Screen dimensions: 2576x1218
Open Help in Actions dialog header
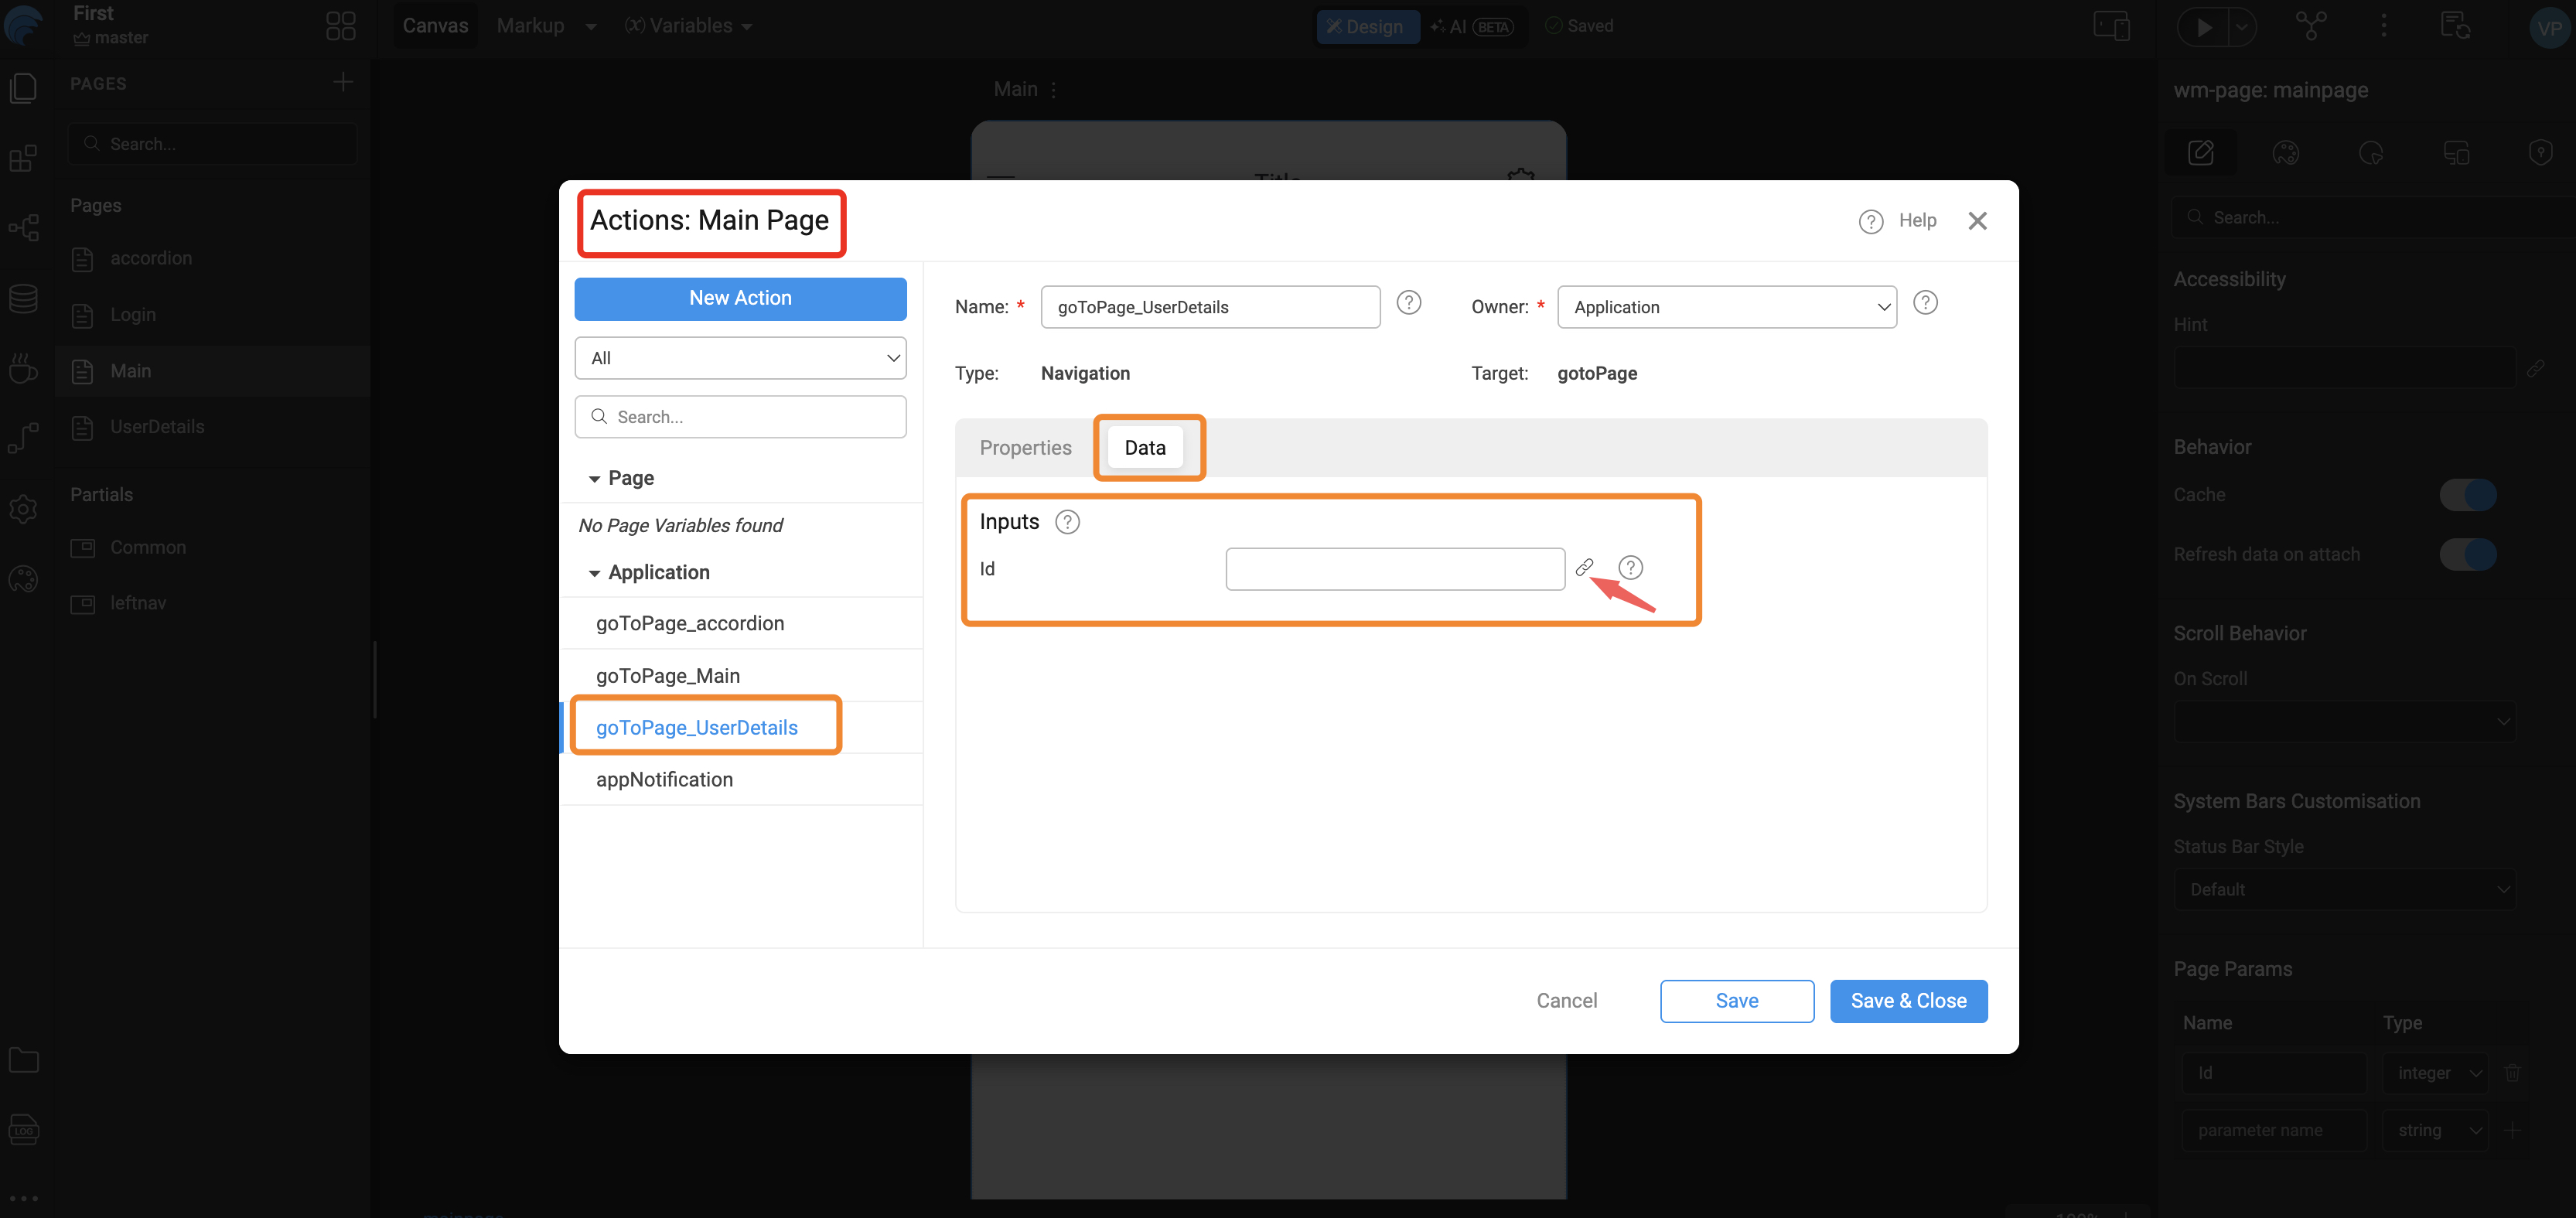[x=1898, y=221]
